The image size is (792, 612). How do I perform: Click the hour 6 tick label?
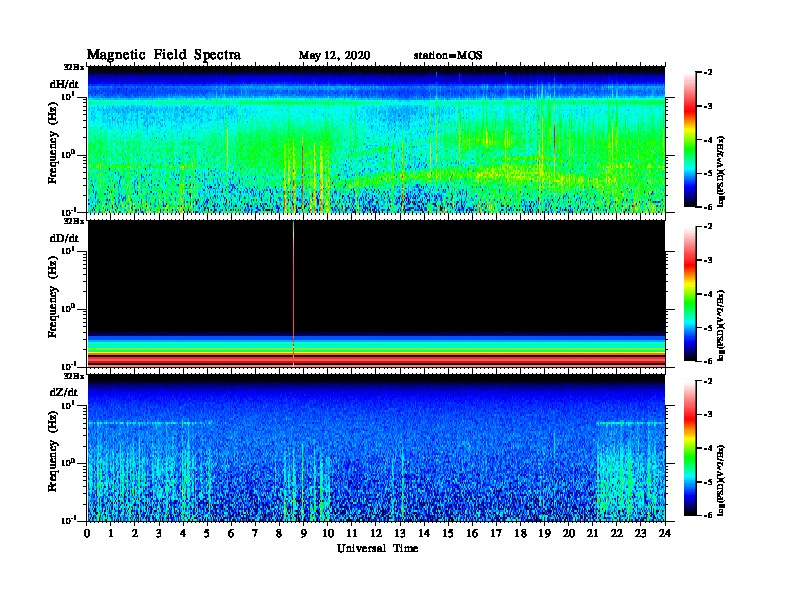231,533
